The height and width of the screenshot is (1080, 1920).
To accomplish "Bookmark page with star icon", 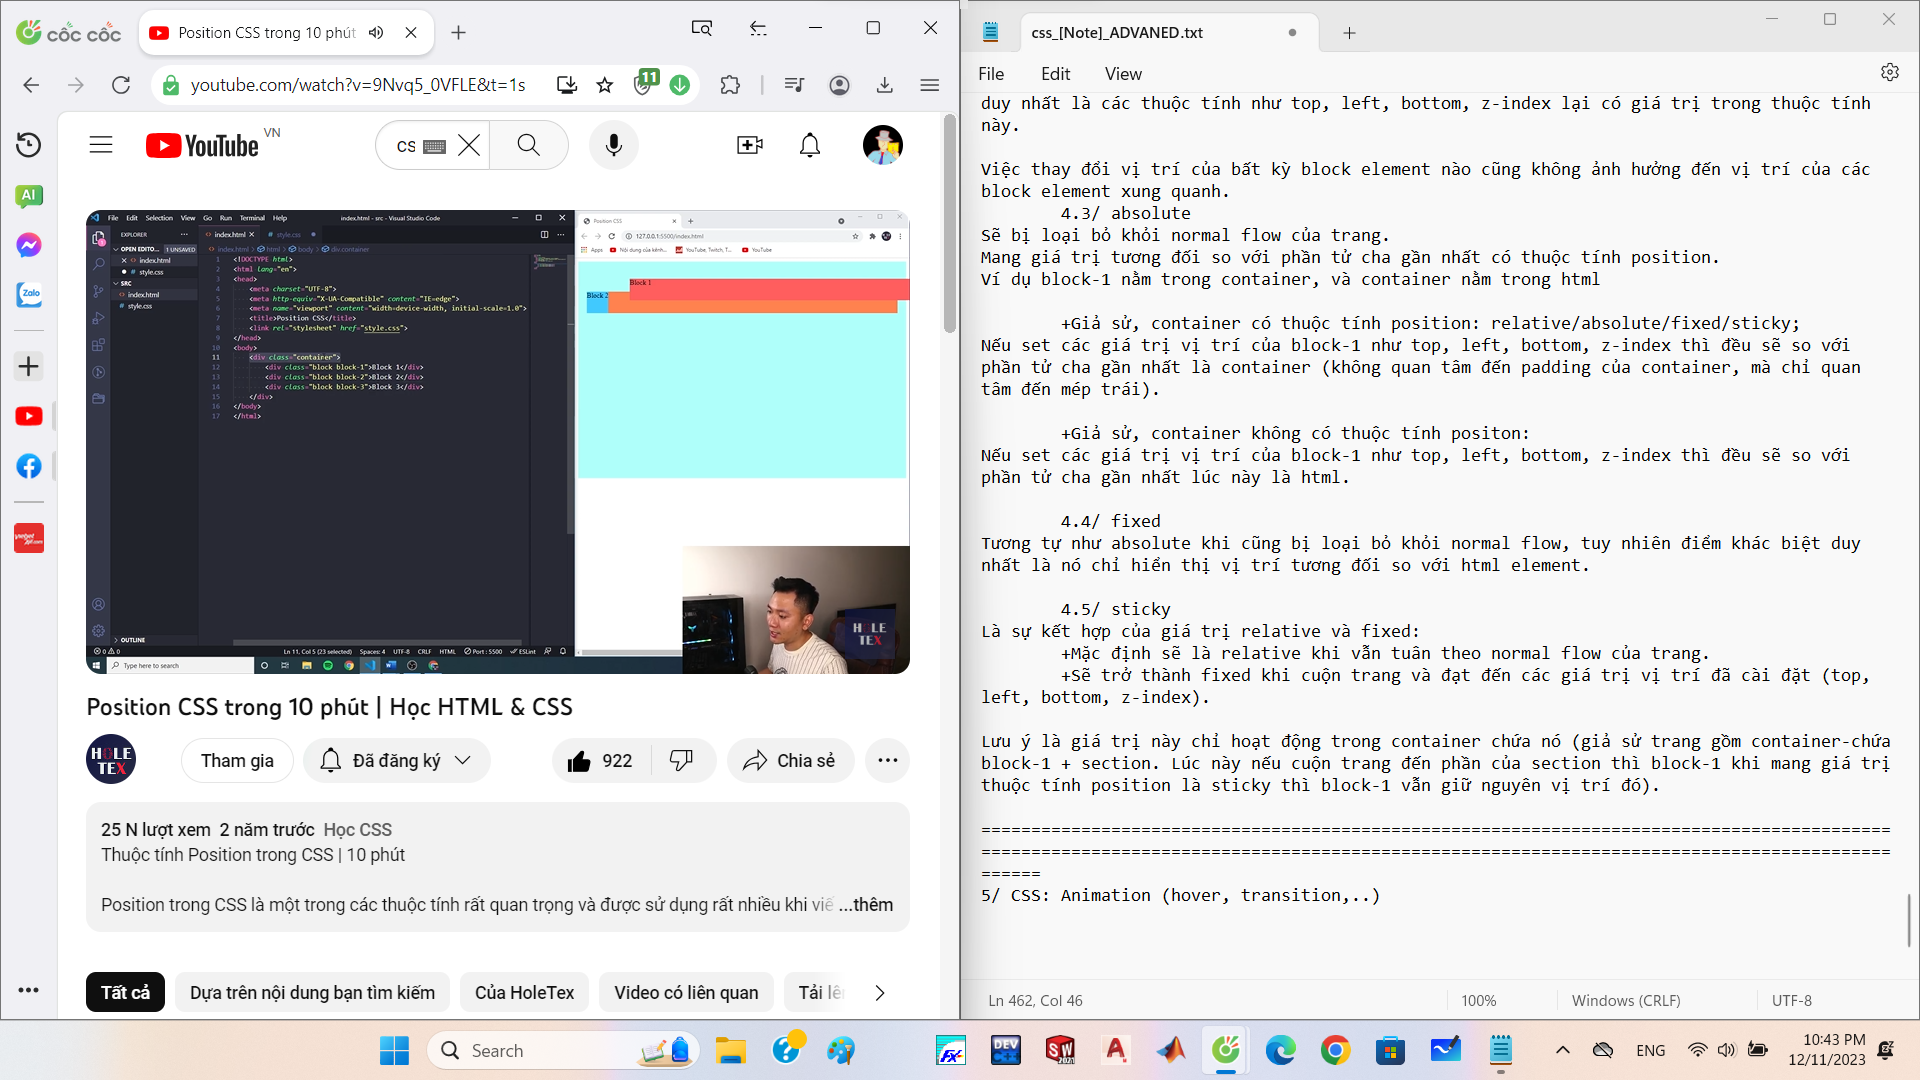I will 604,86.
